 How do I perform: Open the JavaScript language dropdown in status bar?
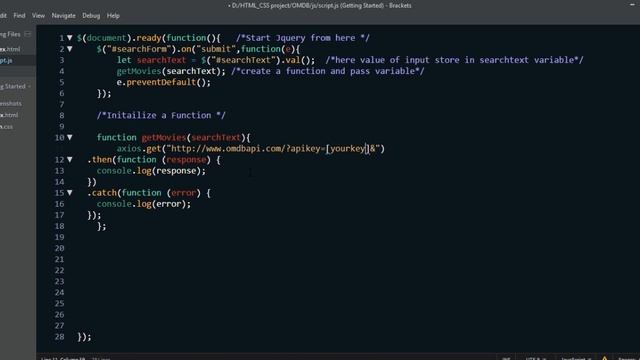pos(576,358)
